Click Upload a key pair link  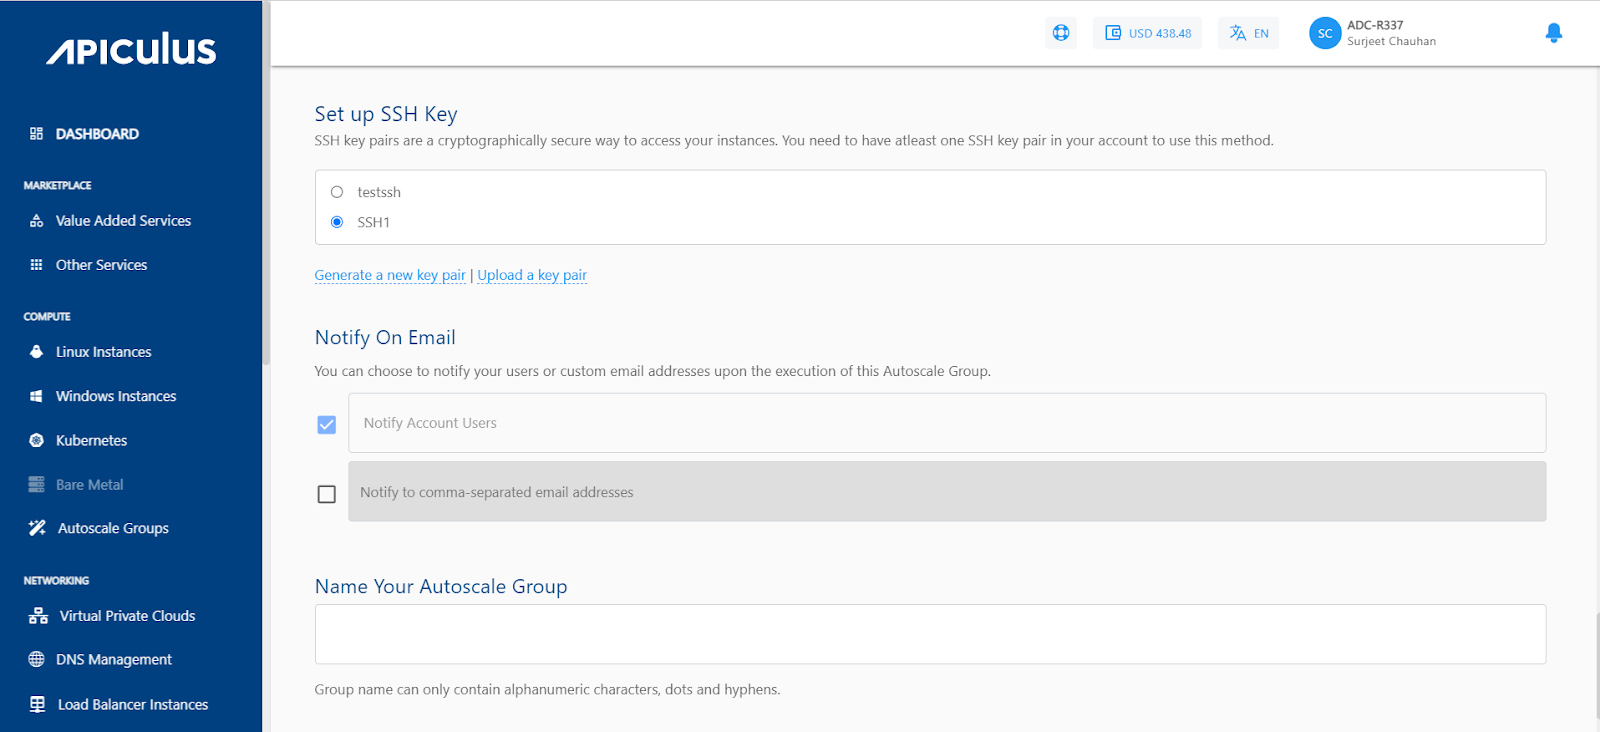(x=532, y=275)
